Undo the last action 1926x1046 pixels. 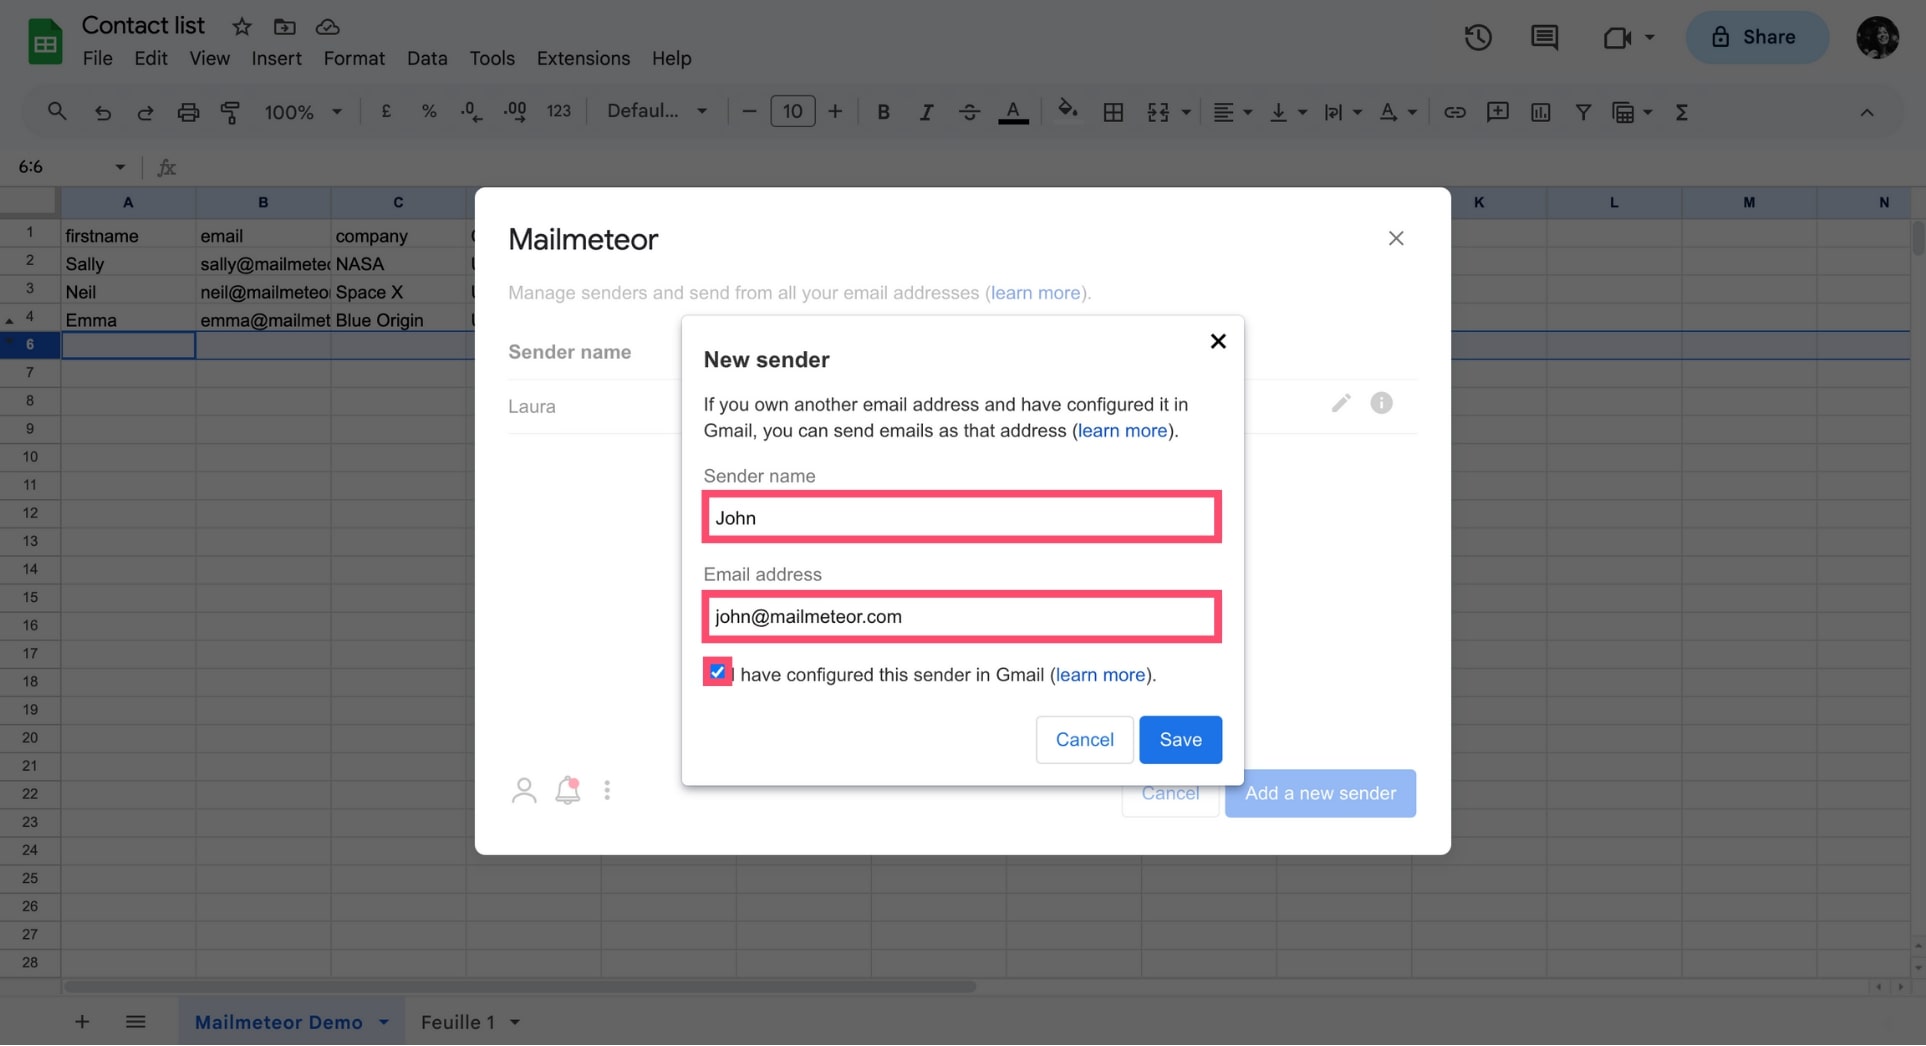(102, 112)
